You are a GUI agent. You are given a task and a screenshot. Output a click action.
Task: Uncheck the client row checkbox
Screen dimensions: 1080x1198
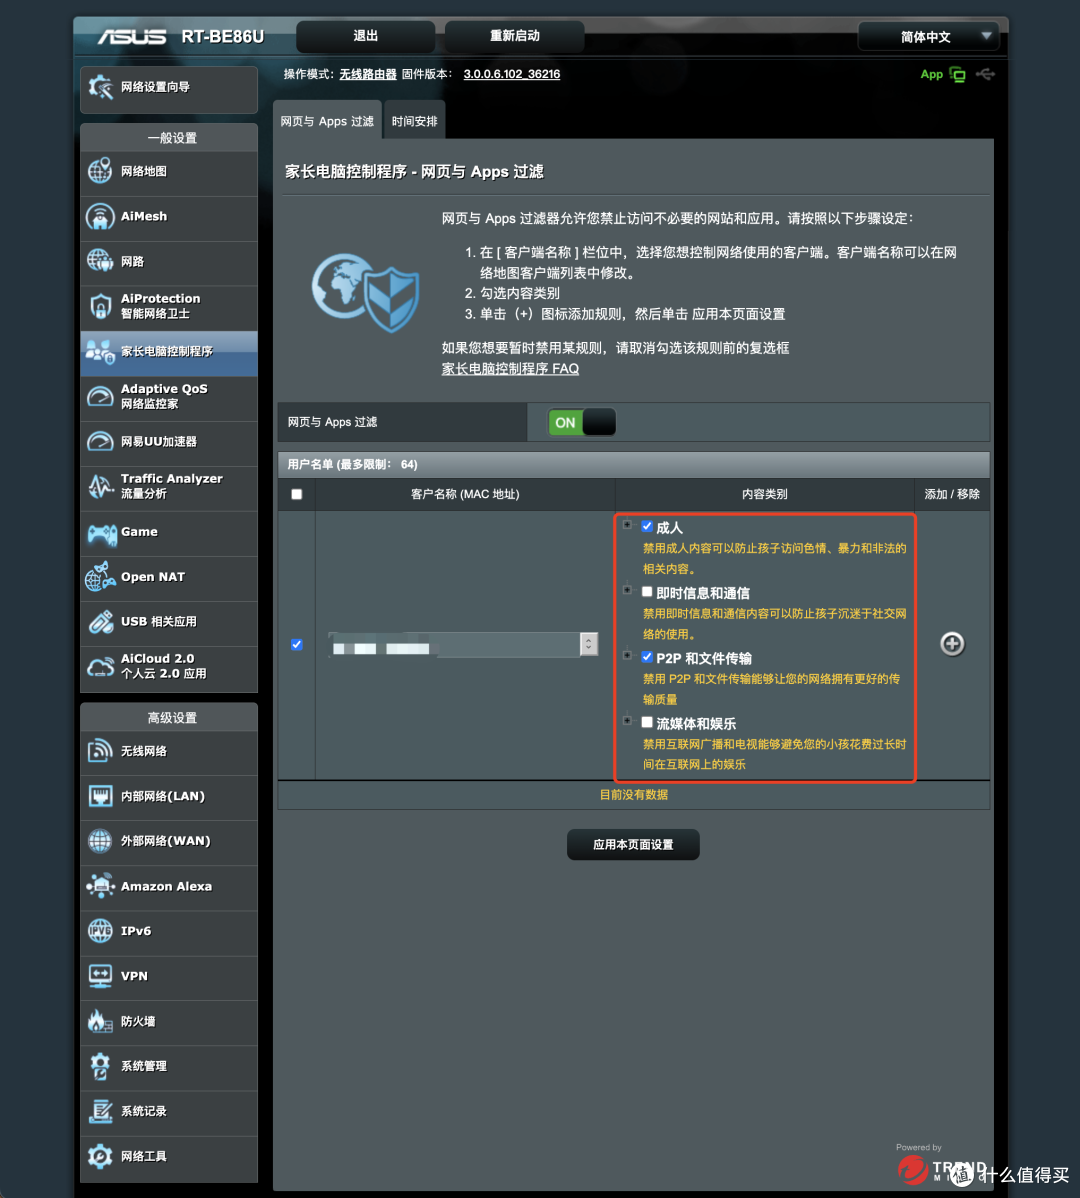tap(297, 645)
